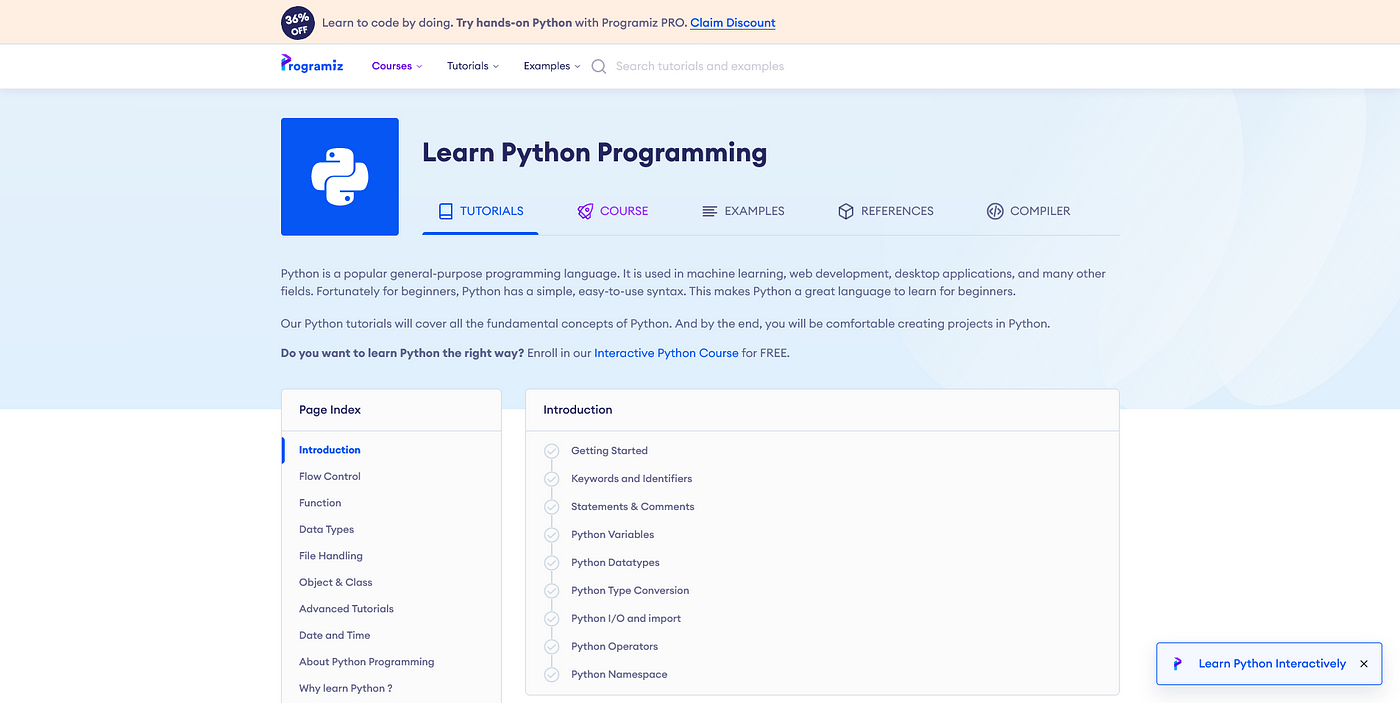
Task: Click Learn Python Interactively text
Action: coord(1272,664)
